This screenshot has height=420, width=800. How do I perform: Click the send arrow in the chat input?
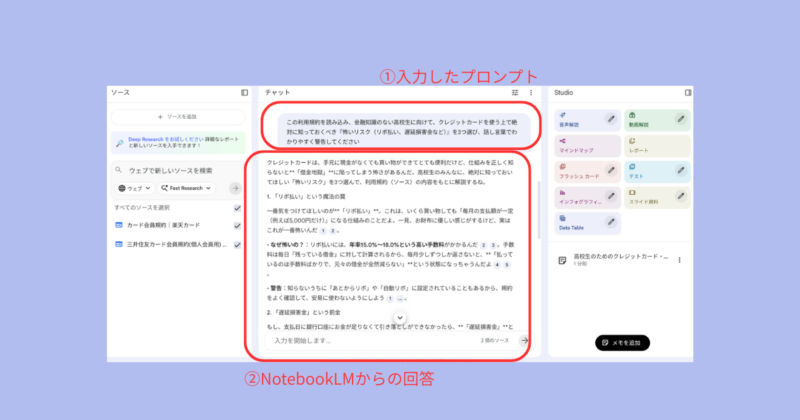click(x=524, y=341)
